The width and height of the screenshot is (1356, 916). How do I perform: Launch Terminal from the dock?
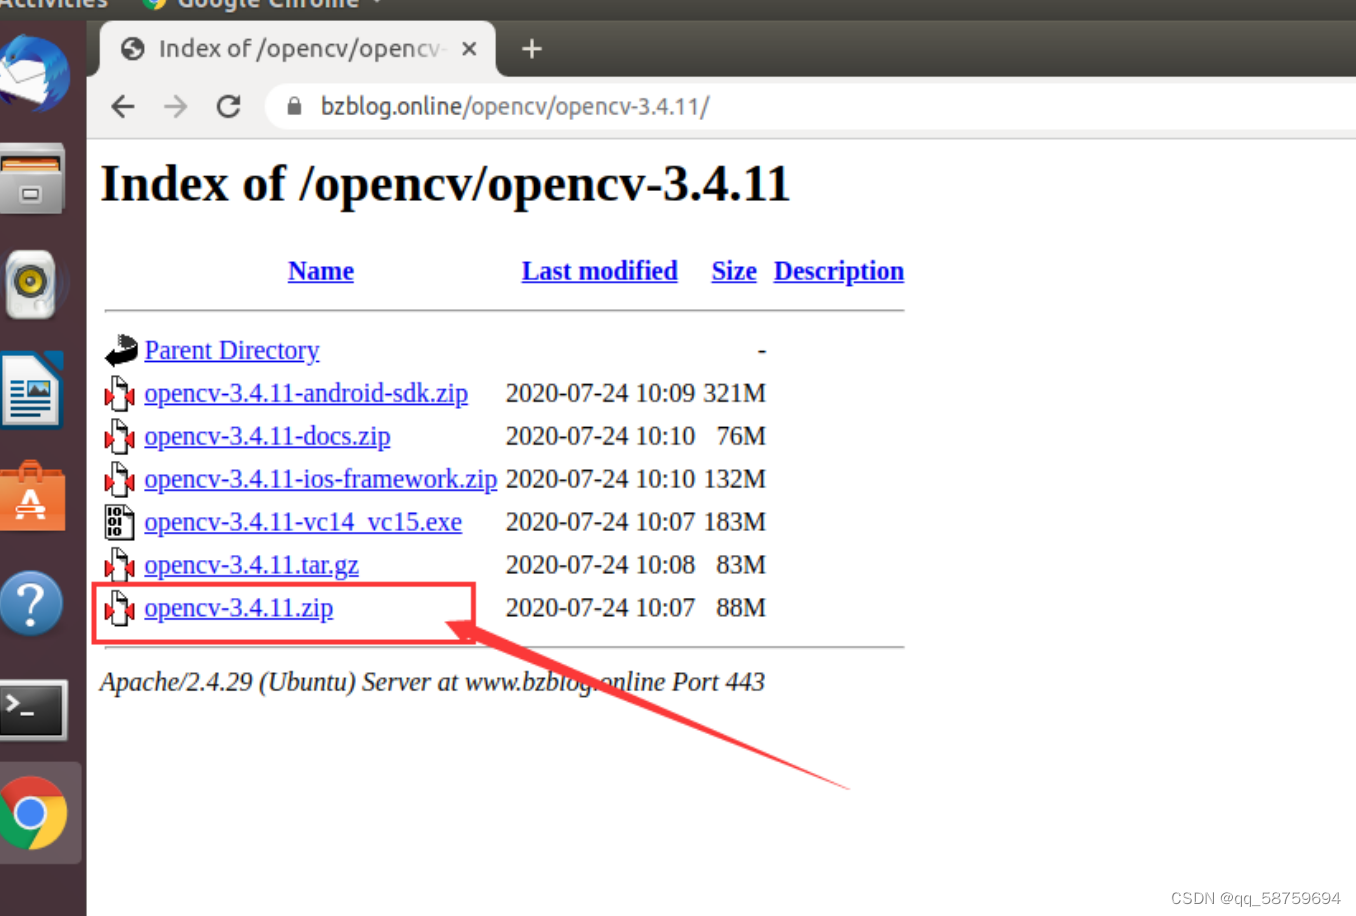[x=41, y=710]
